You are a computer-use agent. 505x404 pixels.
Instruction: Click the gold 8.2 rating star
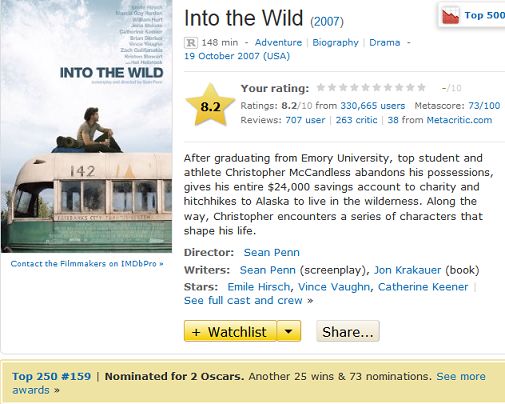(x=210, y=105)
